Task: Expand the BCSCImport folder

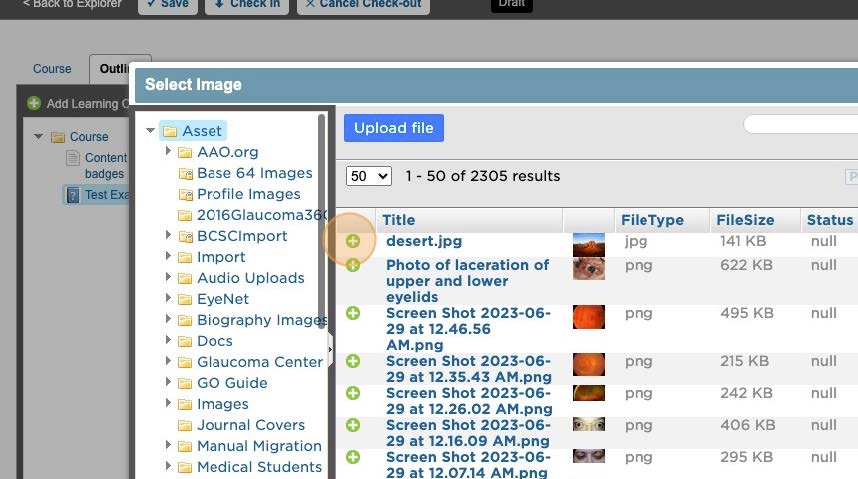Action: point(168,234)
